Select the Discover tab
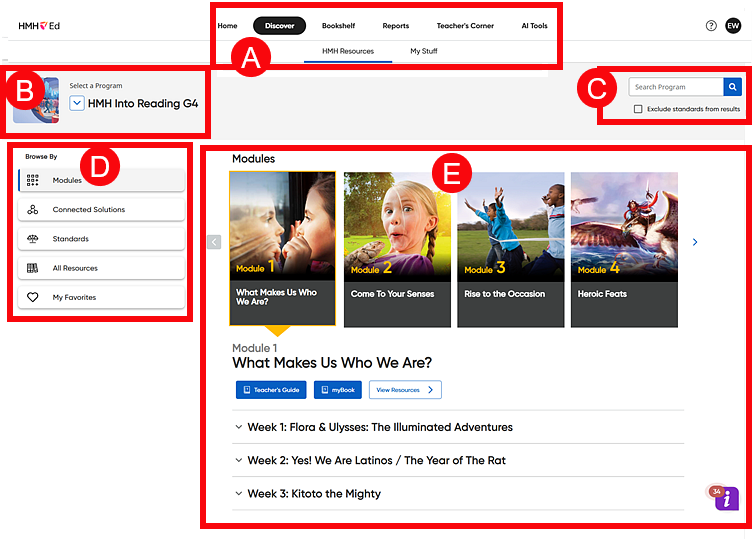The image size is (752, 539). pos(280,26)
